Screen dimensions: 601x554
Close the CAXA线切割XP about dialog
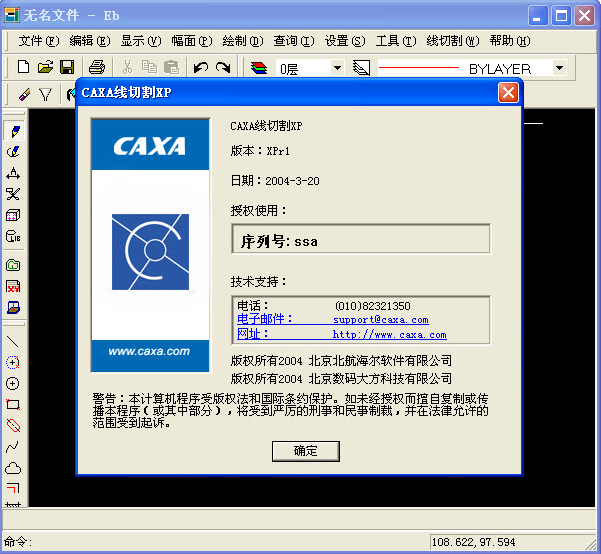point(508,93)
